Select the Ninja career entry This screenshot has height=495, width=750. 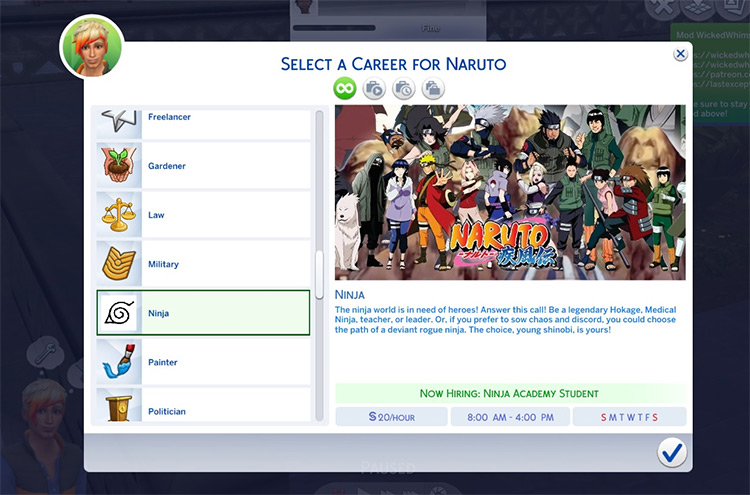pos(203,313)
